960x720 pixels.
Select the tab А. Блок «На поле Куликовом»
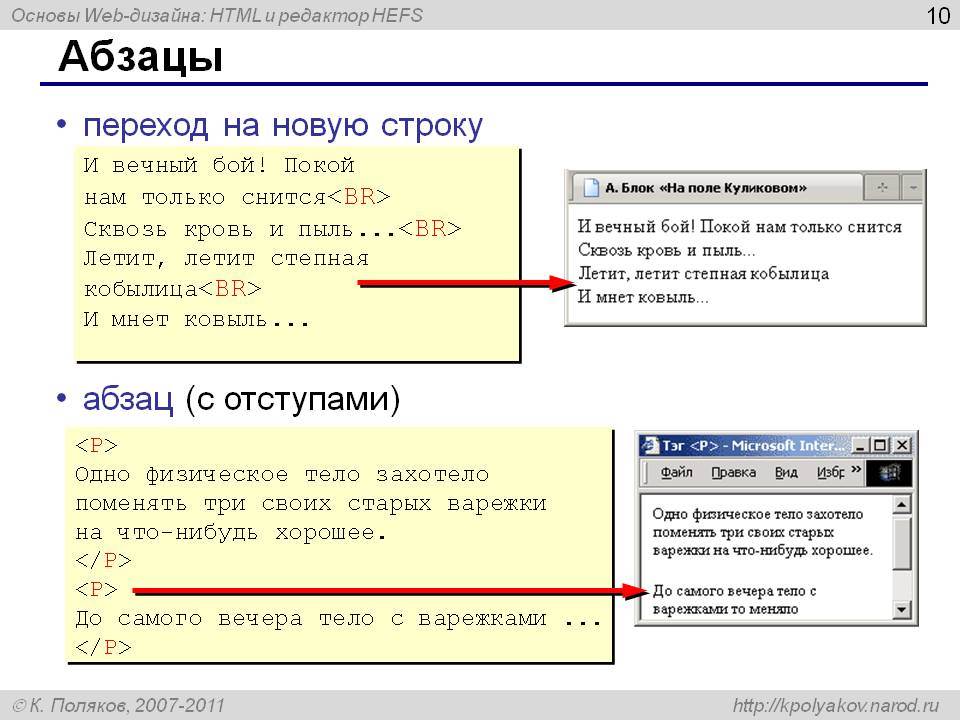(x=716, y=187)
